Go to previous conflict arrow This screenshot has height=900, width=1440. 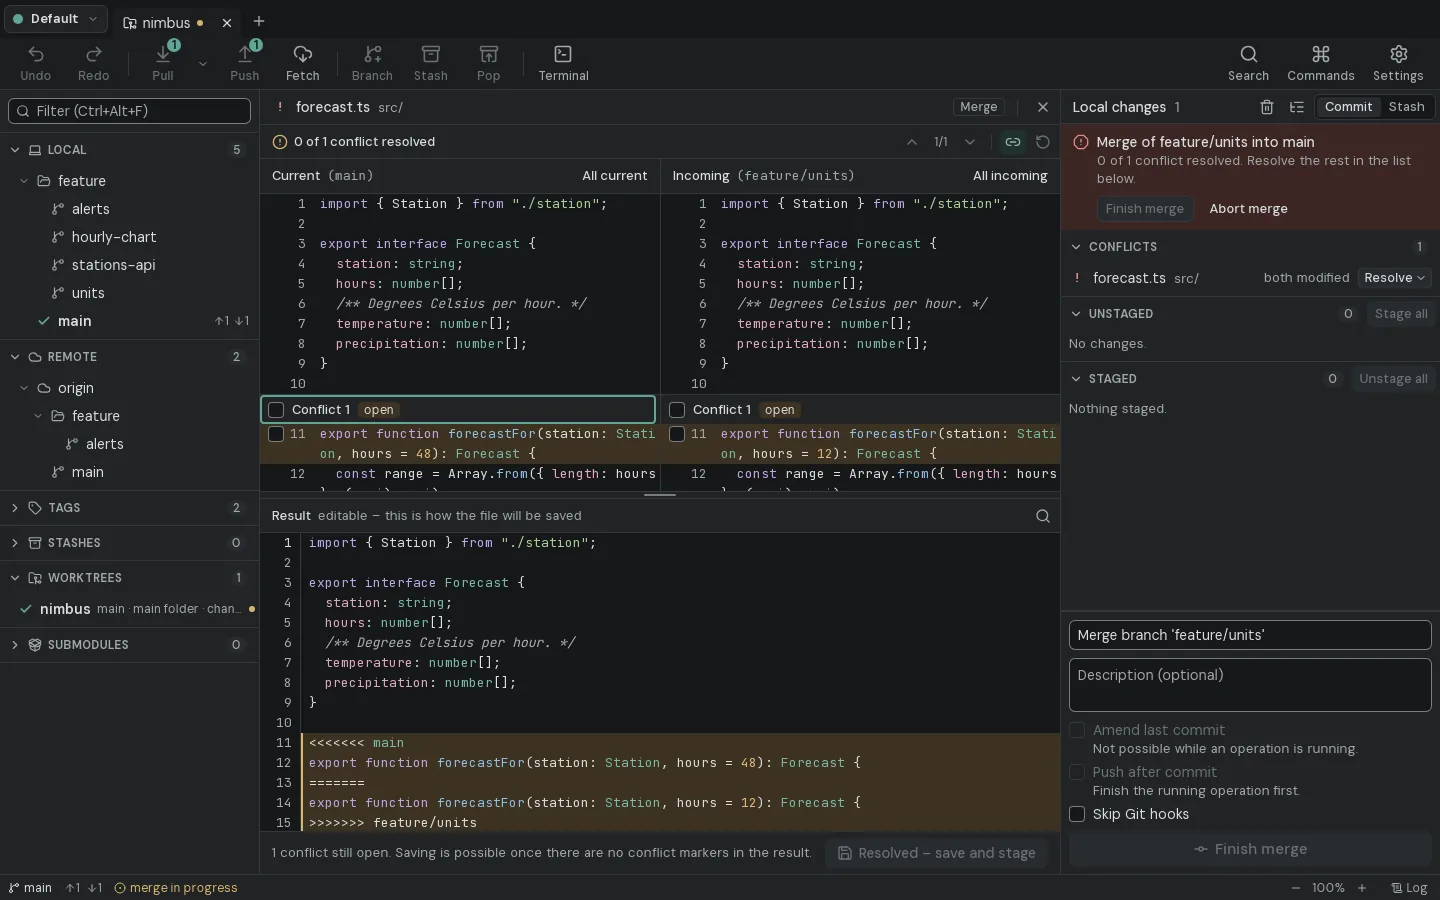click(x=912, y=142)
